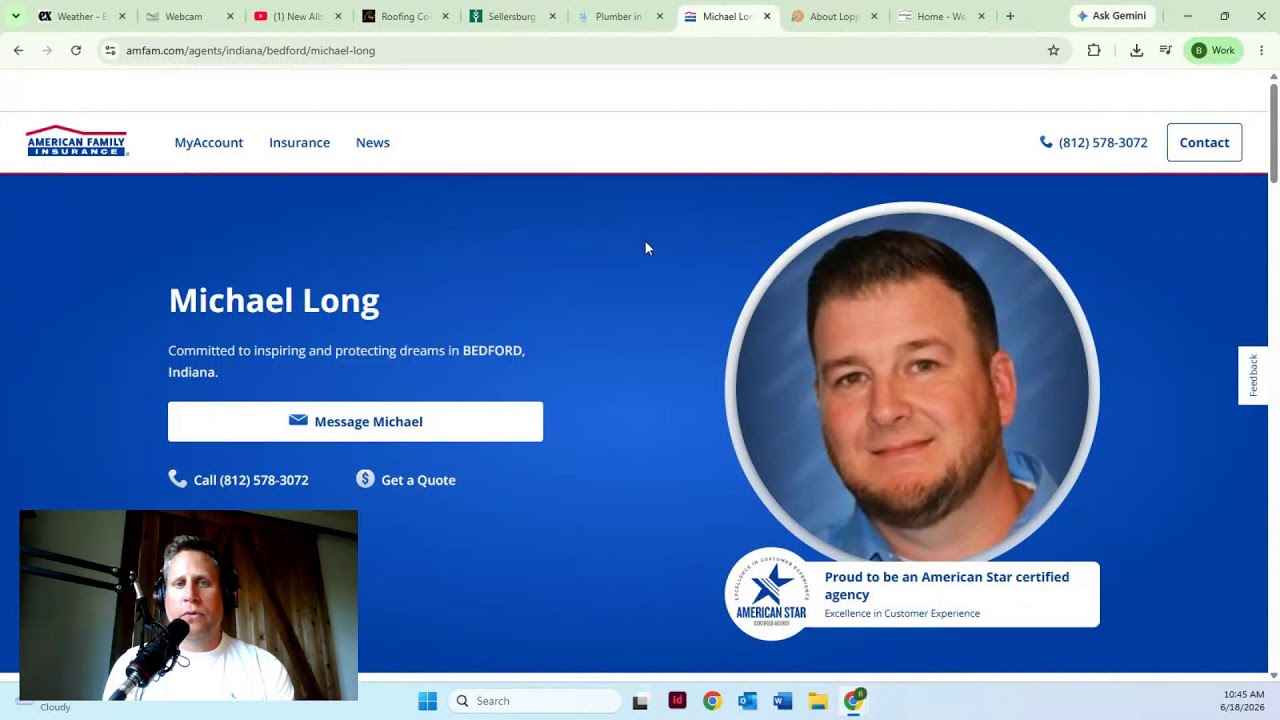Switch to the Weather tab
The height and width of the screenshot is (720, 1280).
pyautogui.click(x=72, y=16)
